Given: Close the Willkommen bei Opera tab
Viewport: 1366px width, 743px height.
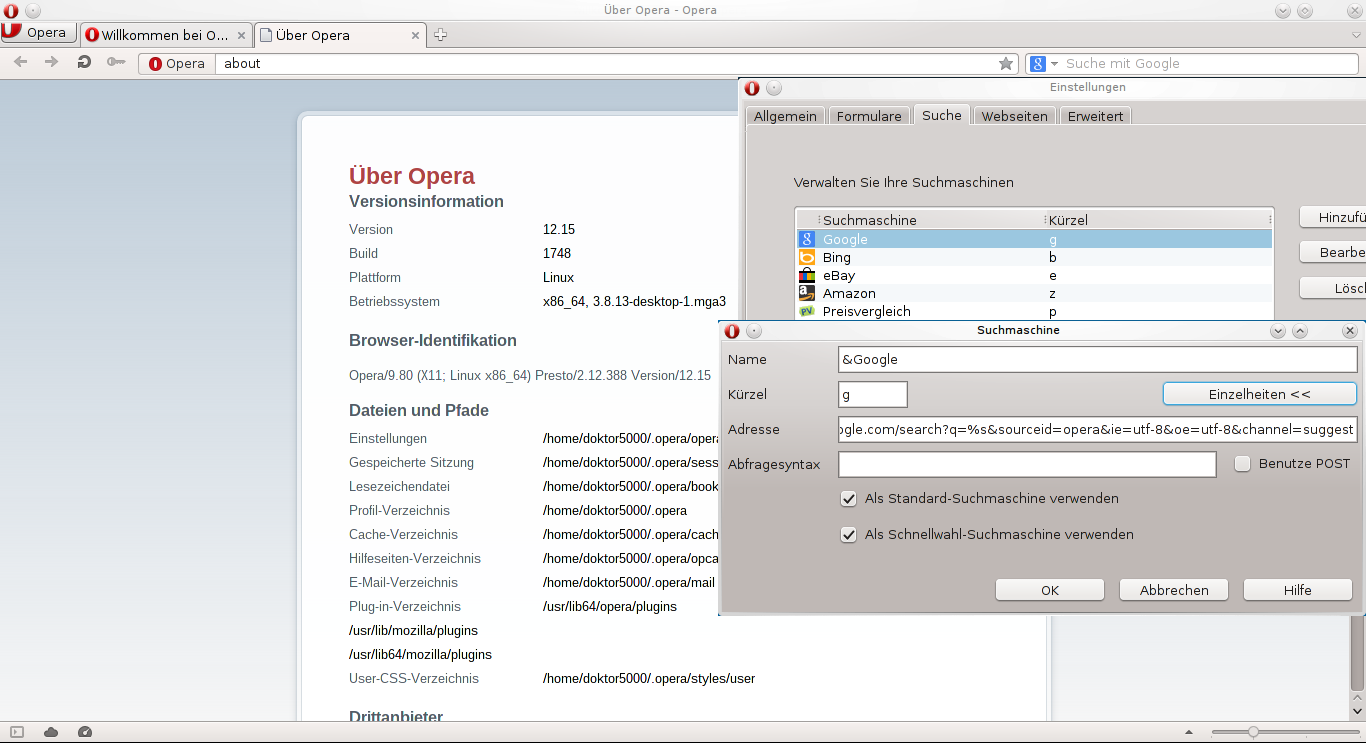Looking at the screenshot, I should (x=241, y=35).
